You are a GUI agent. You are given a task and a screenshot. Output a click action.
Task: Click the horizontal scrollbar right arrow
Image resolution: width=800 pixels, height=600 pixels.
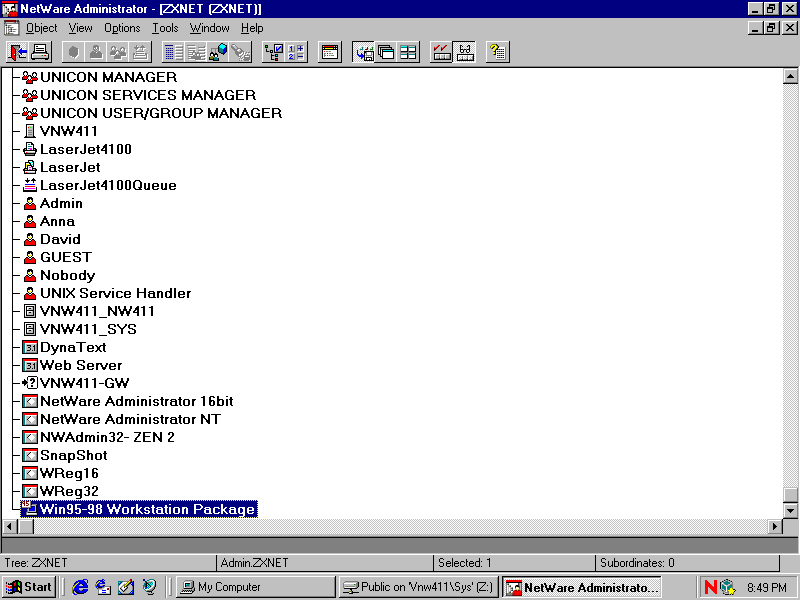tap(775, 527)
